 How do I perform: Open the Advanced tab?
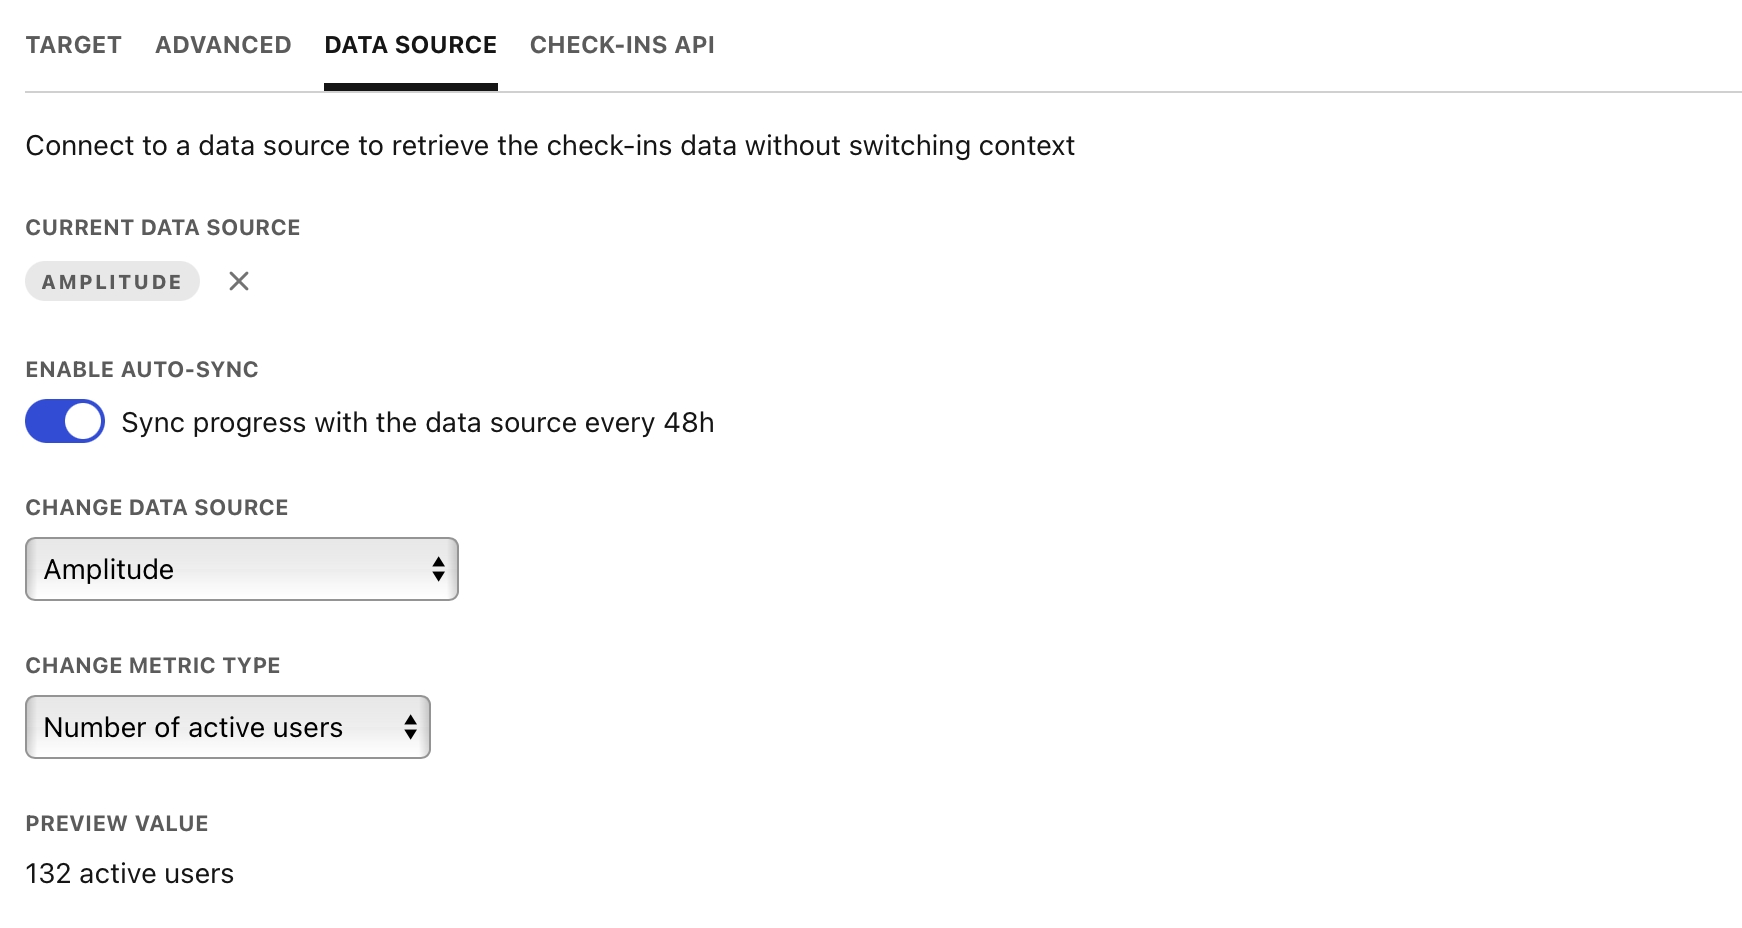click(223, 45)
